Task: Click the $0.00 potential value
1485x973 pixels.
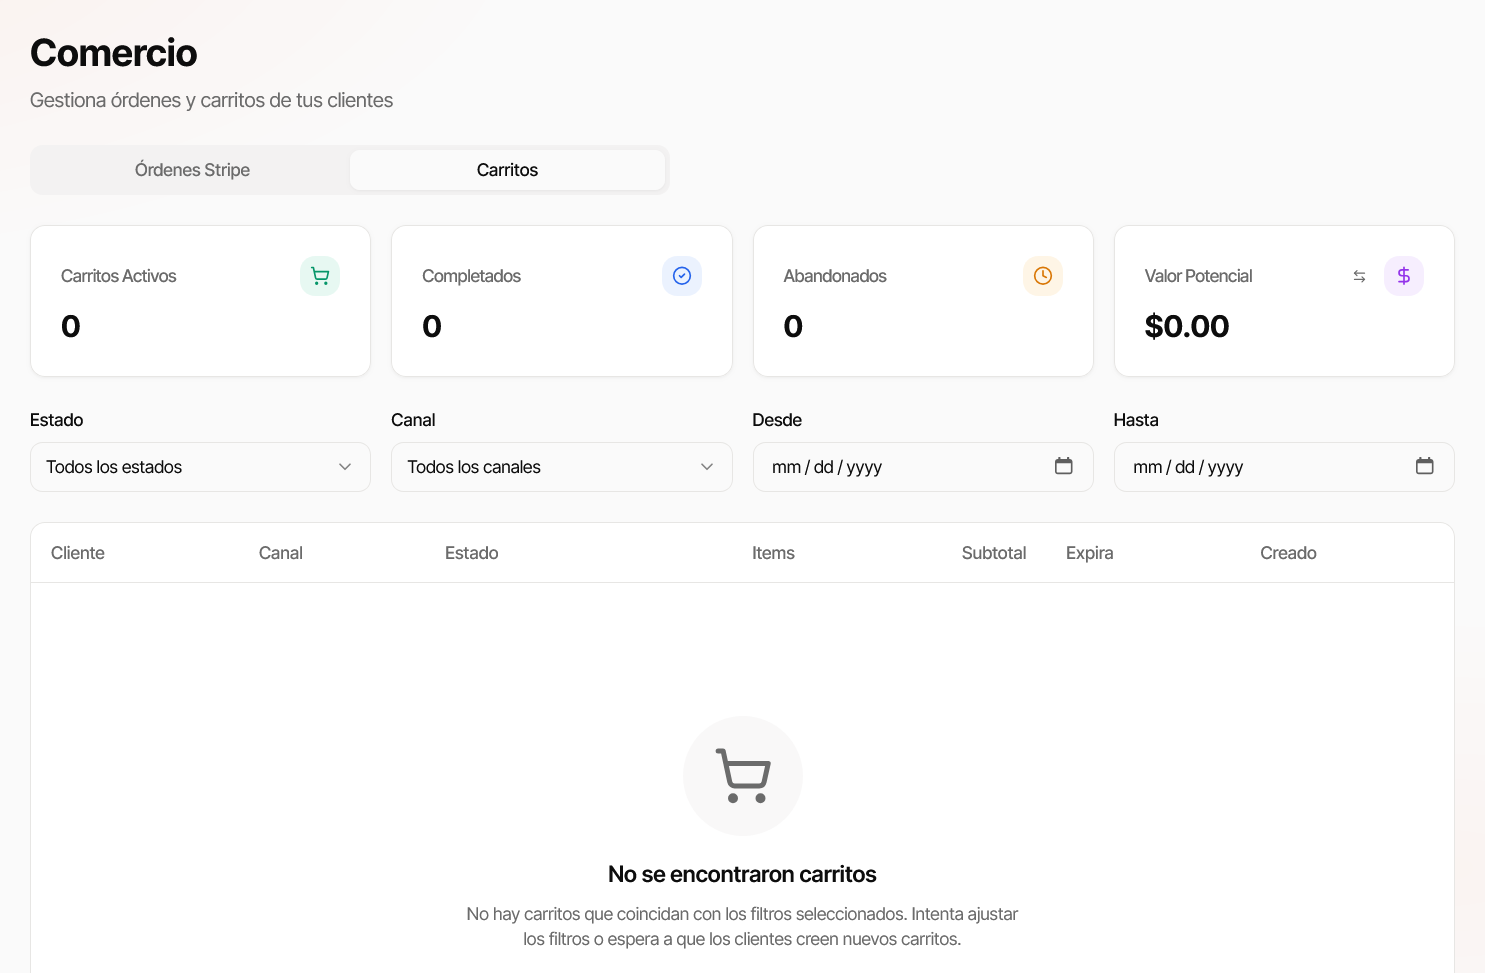Action: coord(1187,326)
